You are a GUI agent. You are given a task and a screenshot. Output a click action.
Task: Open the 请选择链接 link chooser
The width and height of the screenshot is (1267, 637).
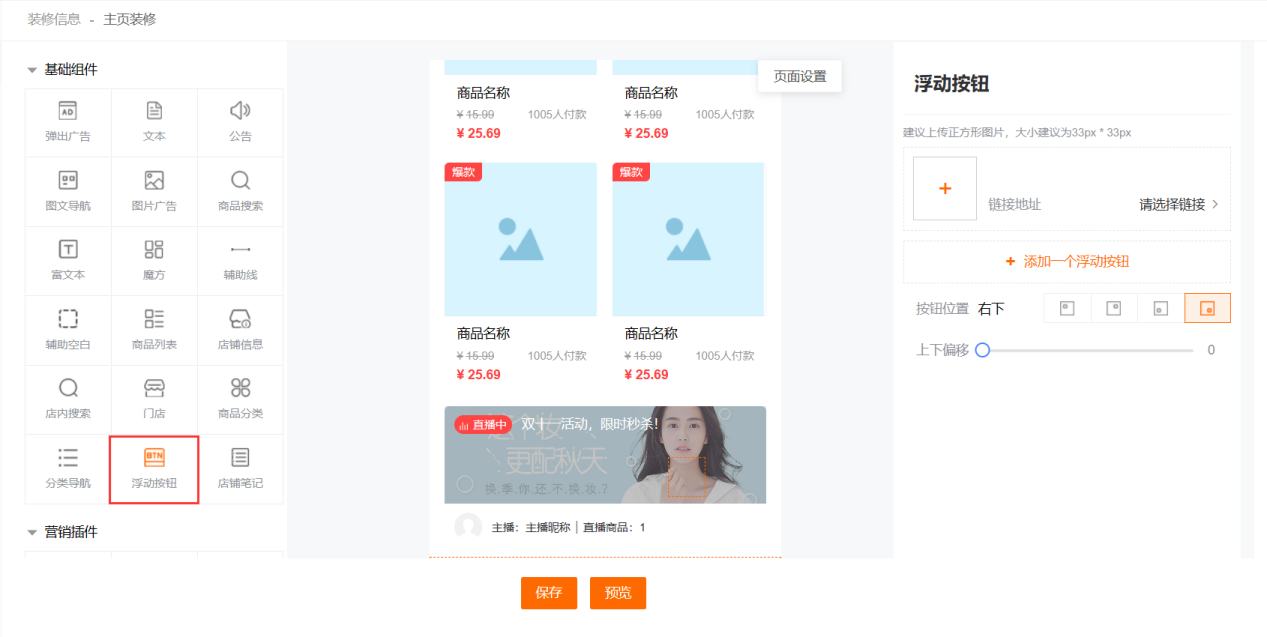[1178, 204]
